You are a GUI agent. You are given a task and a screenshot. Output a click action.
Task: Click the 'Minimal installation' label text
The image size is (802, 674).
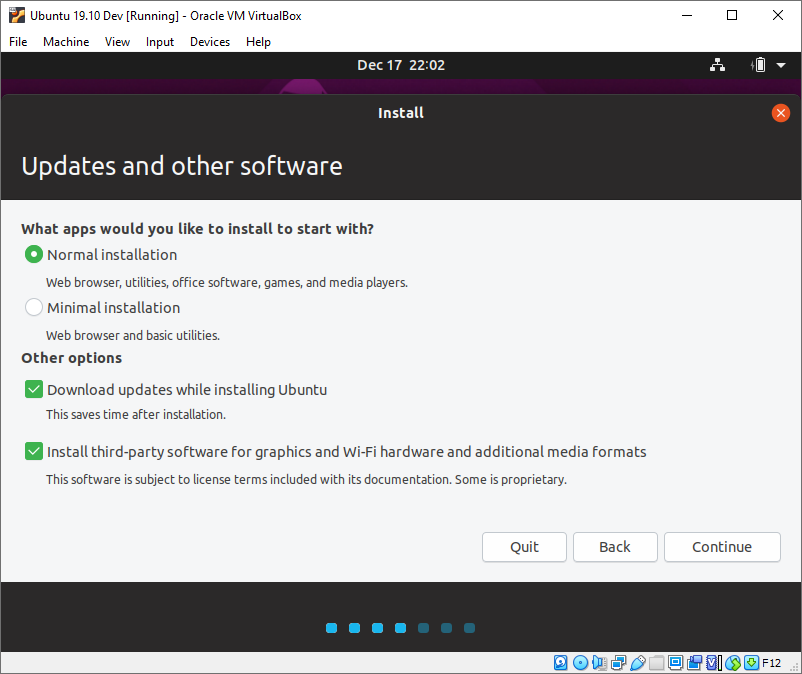click(x=114, y=308)
